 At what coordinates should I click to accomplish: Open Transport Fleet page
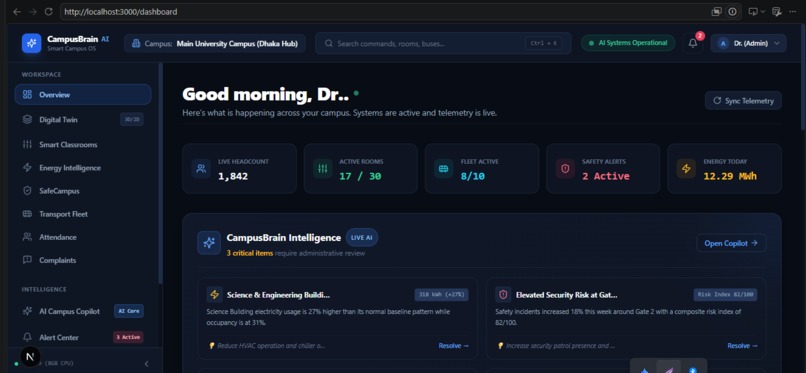[x=83, y=214]
